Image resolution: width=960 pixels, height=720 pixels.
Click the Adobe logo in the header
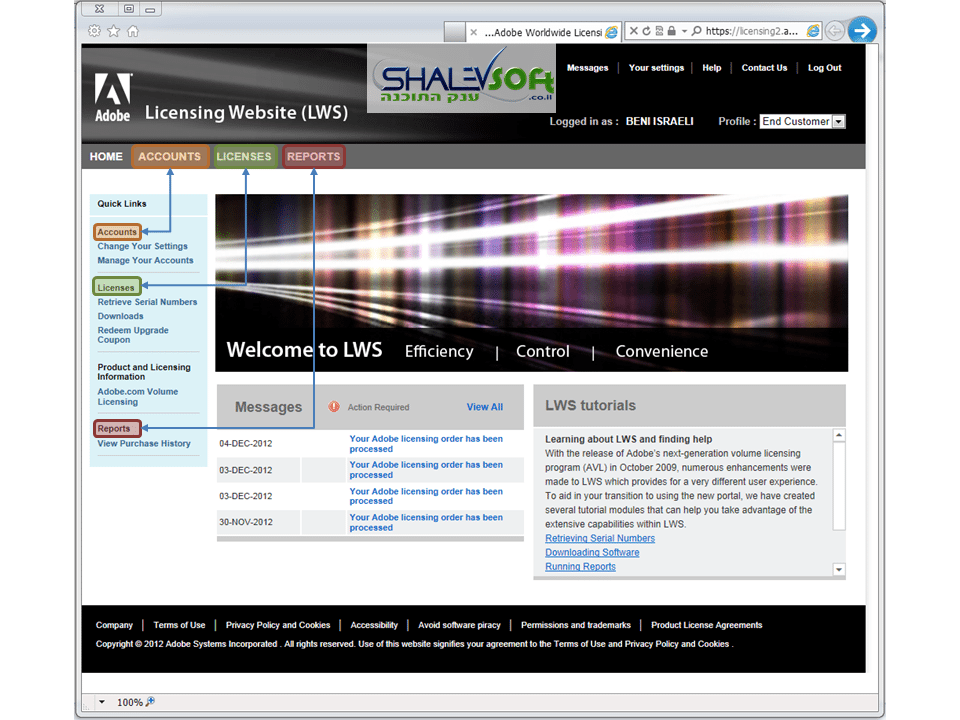(x=113, y=98)
